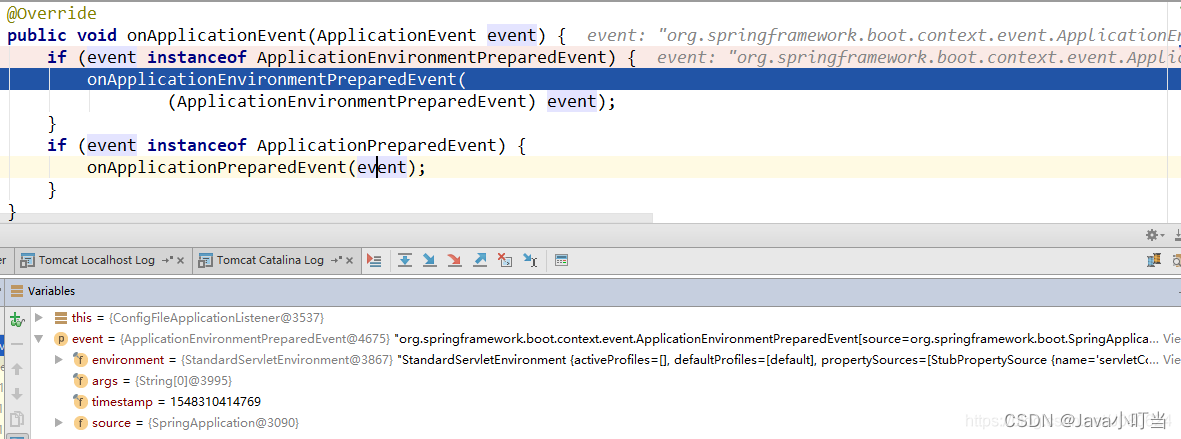Expand the 'this' variable node
The height and width of the screenshot is (439, 1181).
point(39,319)
